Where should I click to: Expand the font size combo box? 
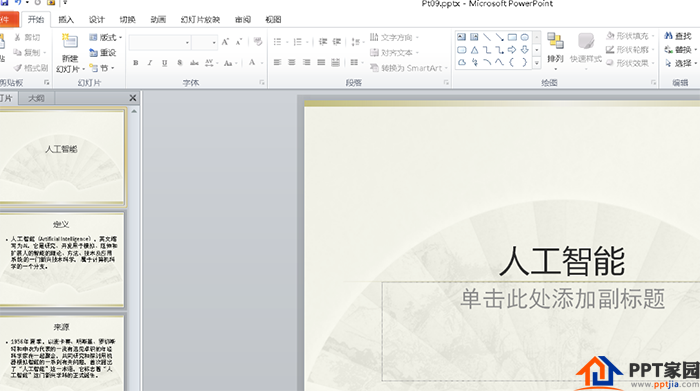214,42
